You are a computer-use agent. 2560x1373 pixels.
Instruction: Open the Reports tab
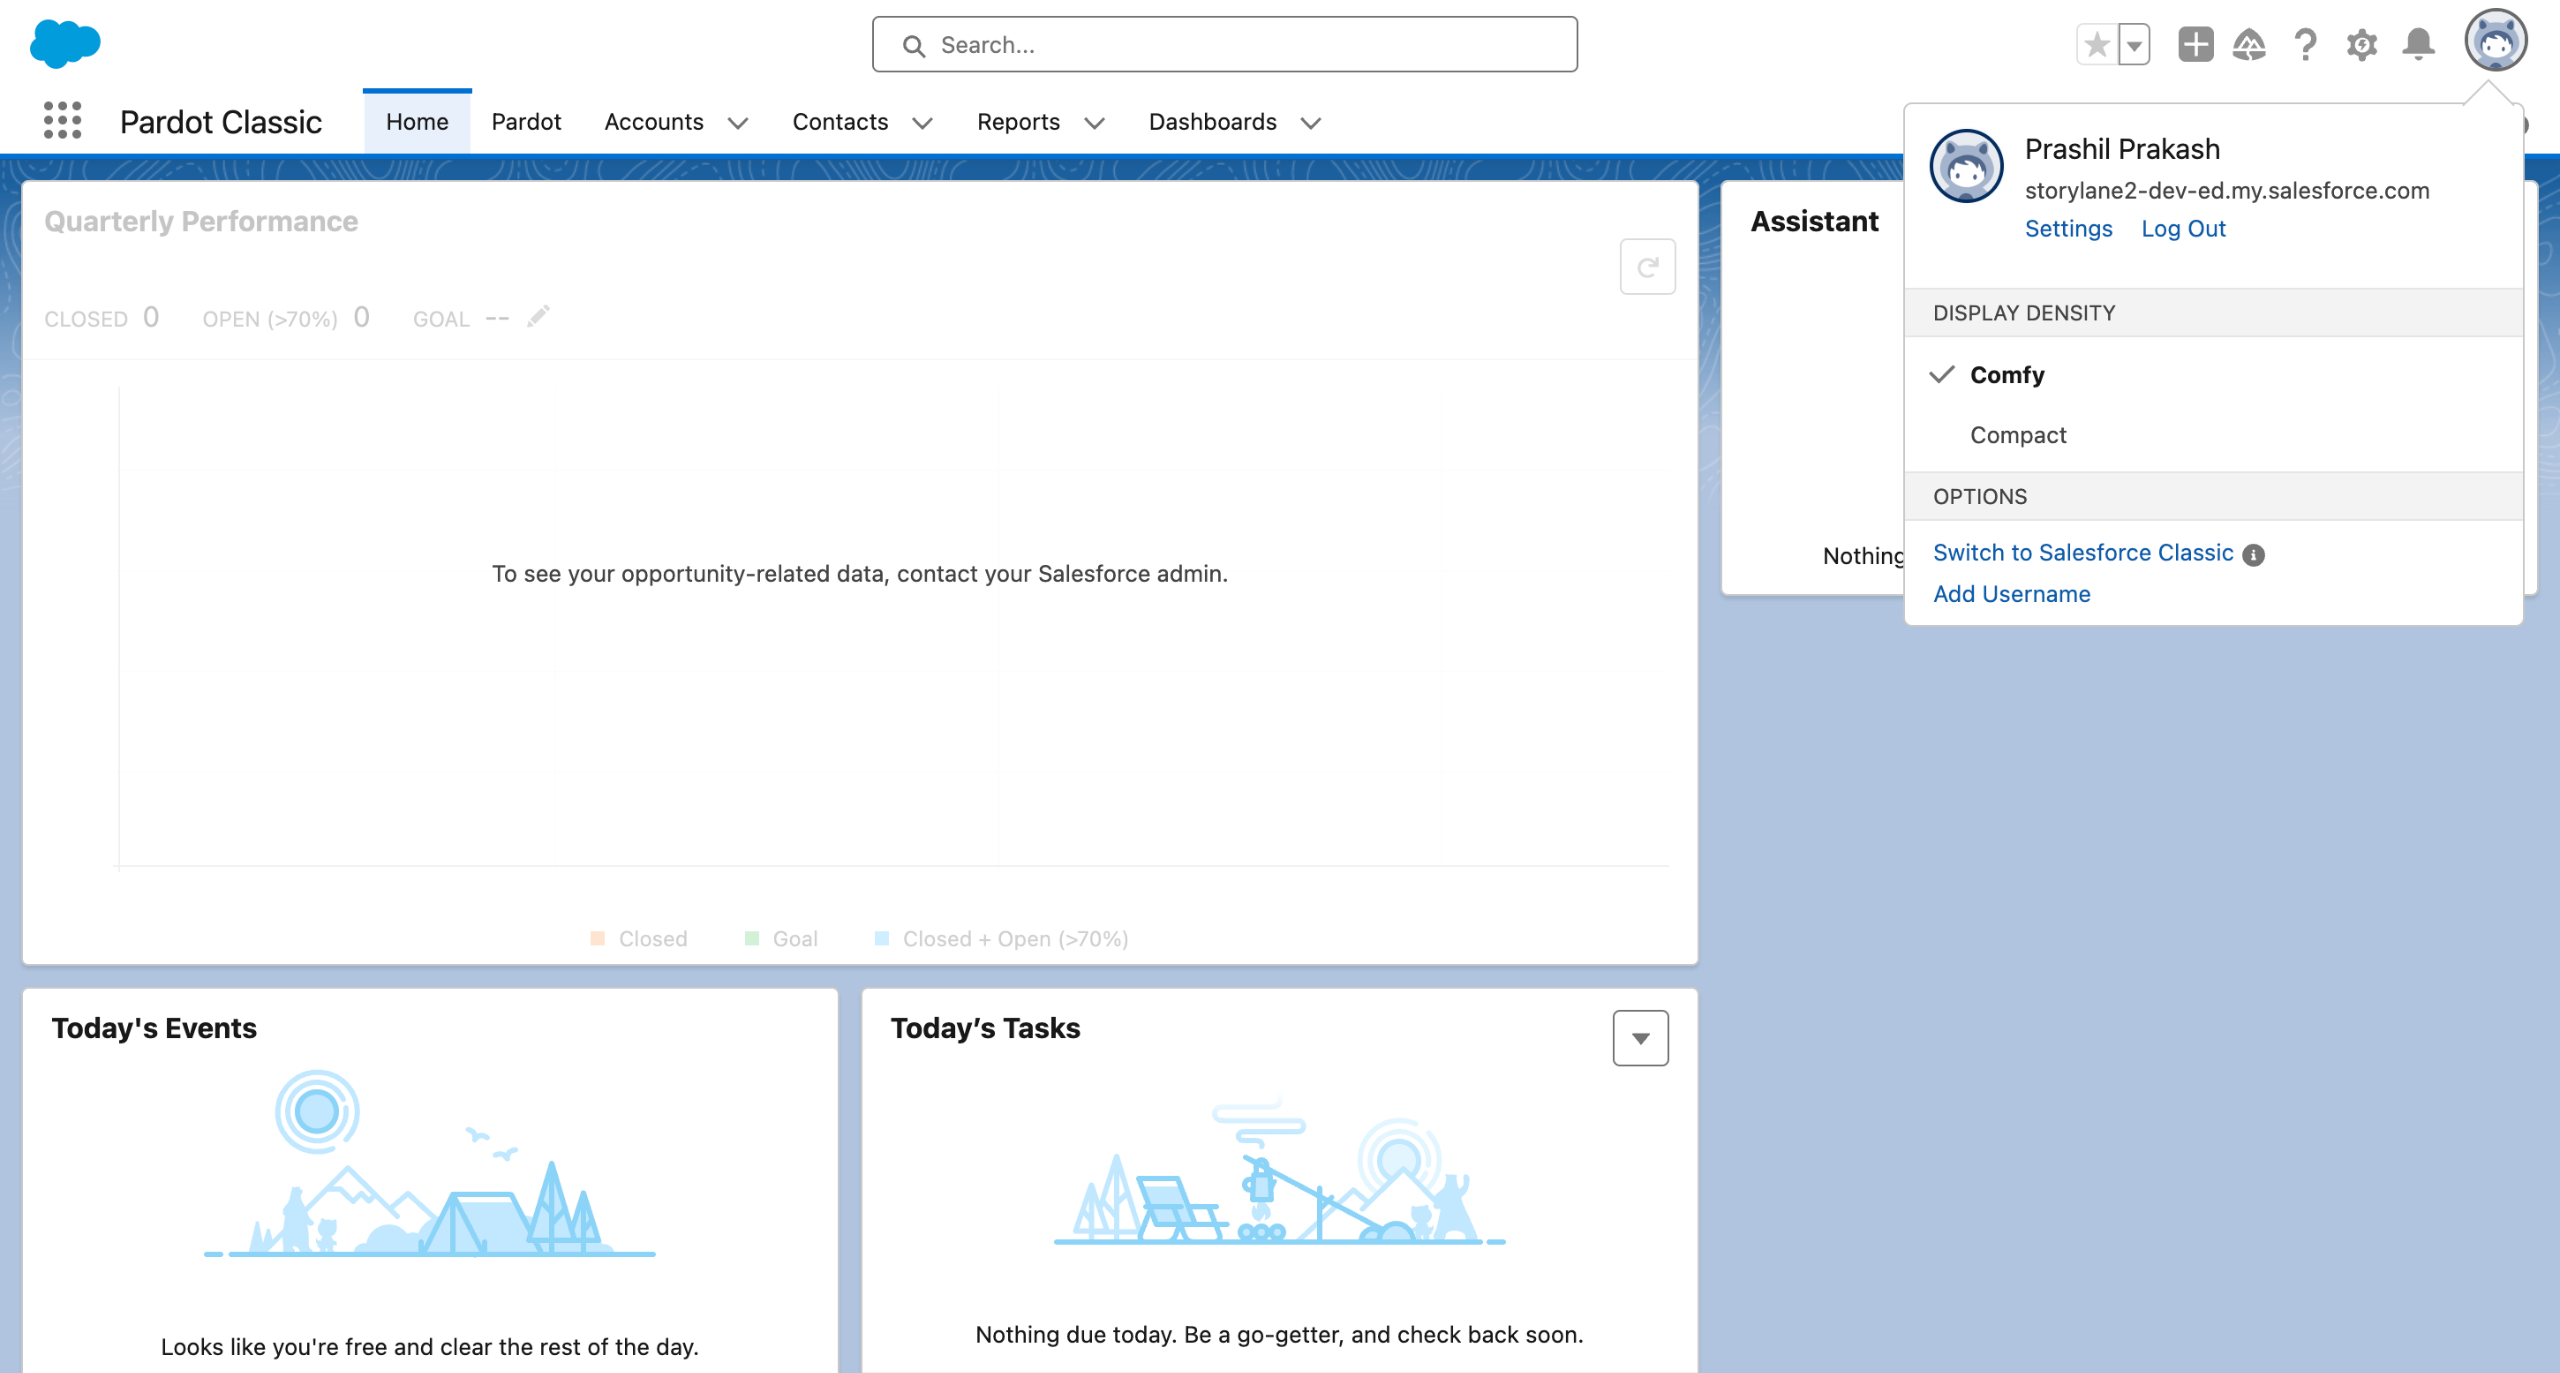[1018, 122]
